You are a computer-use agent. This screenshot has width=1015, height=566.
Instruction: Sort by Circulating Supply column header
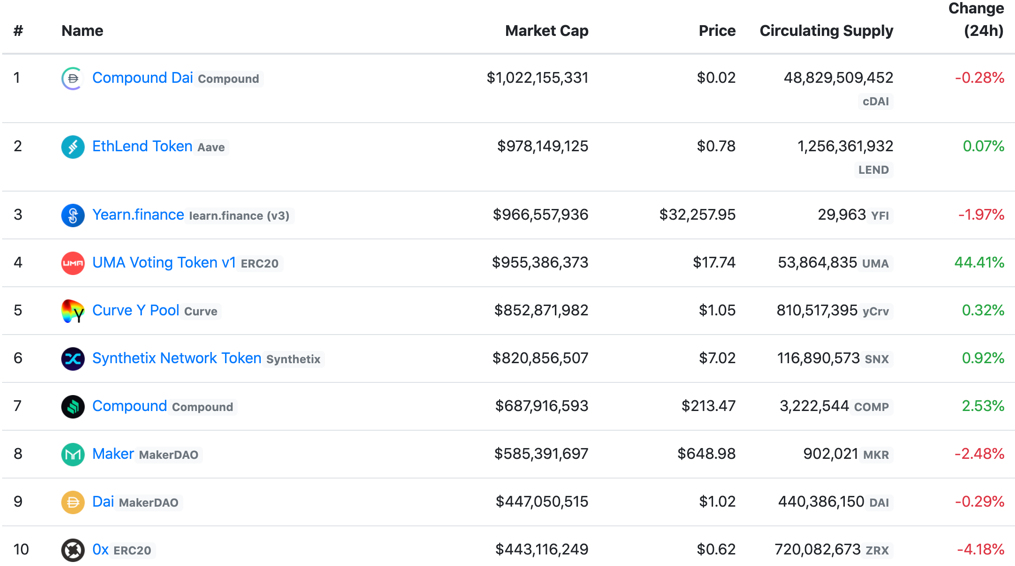826,31
